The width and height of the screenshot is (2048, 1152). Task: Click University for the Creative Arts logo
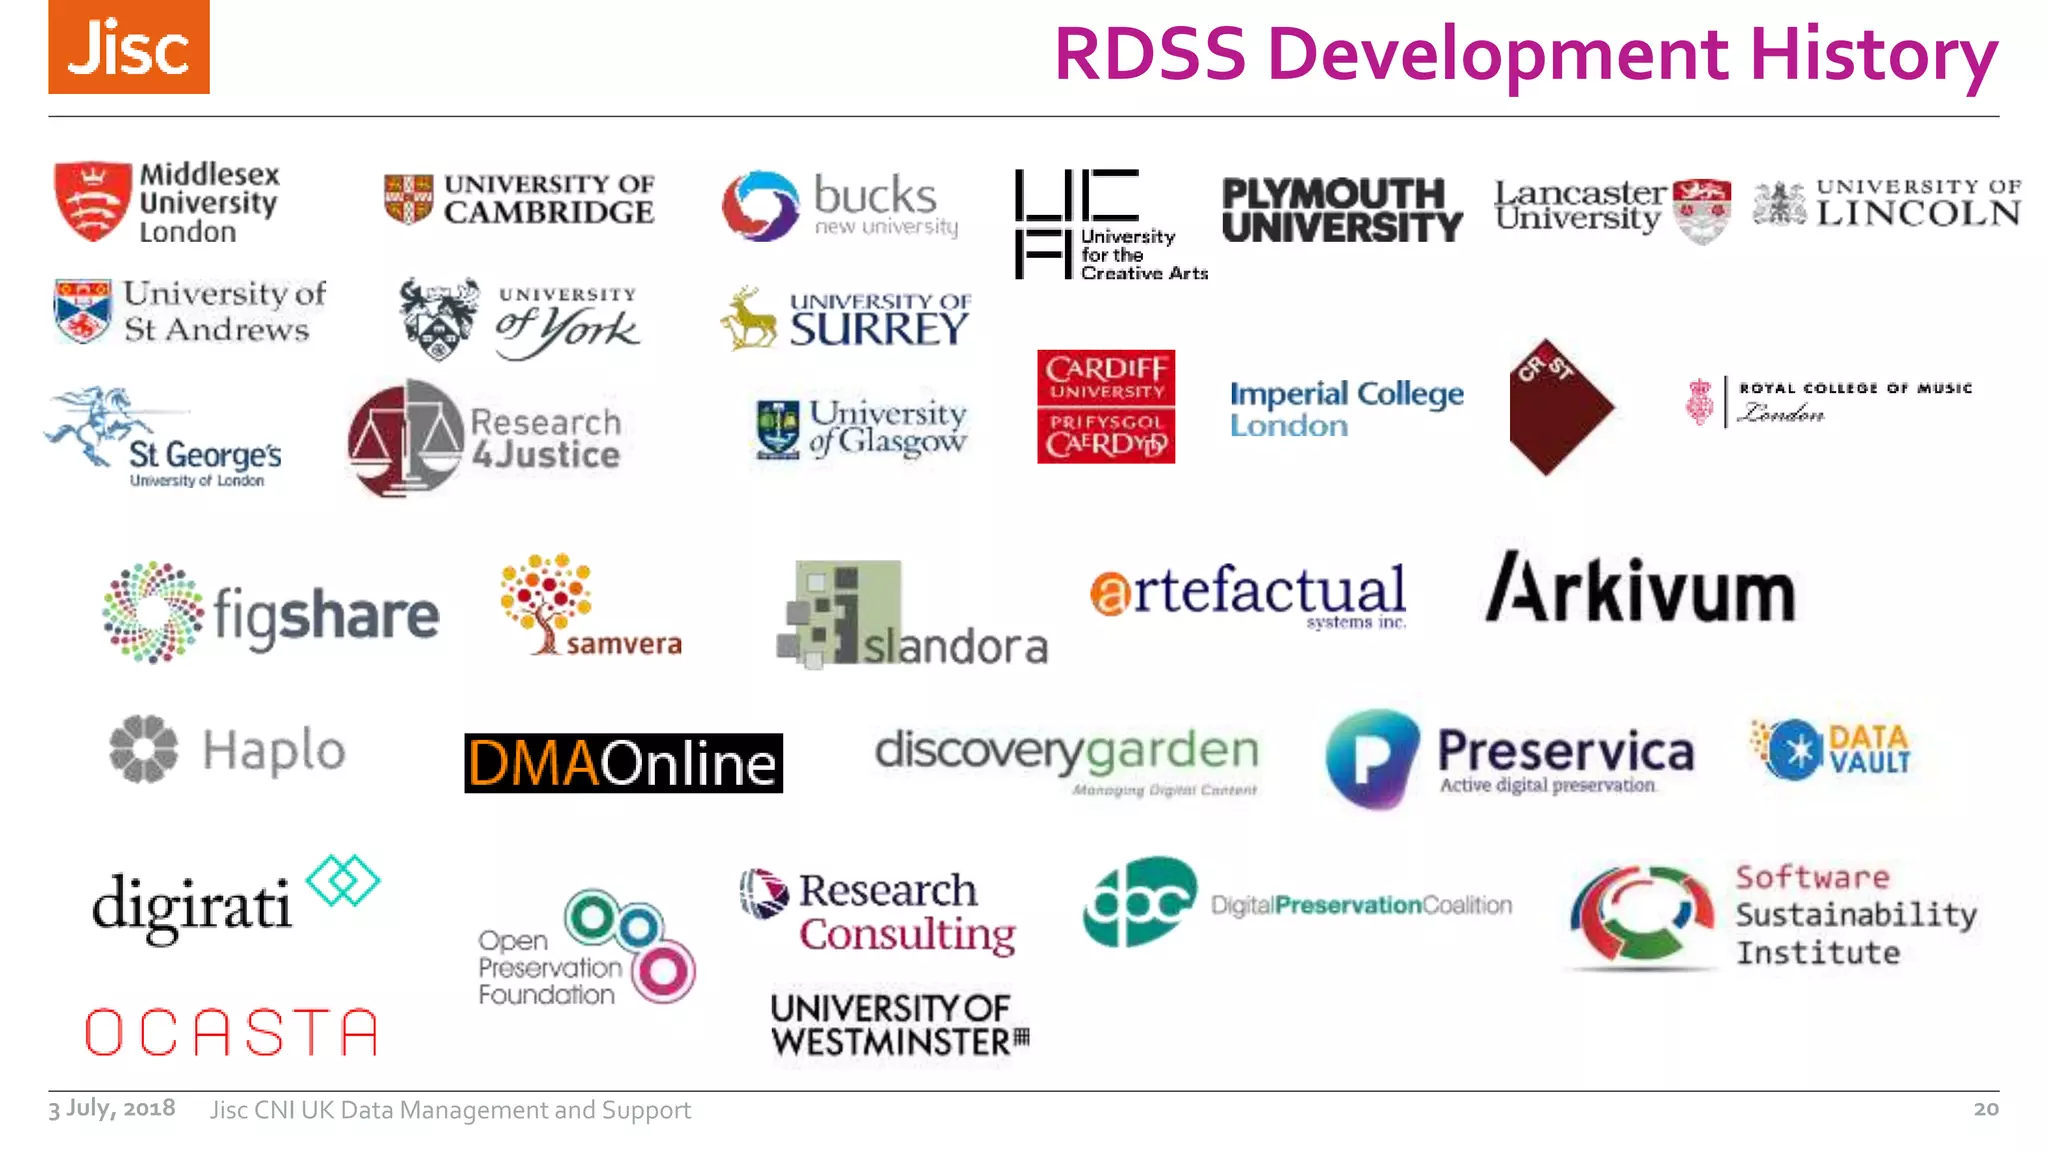pyautogui.click(x=1111, y=224)
